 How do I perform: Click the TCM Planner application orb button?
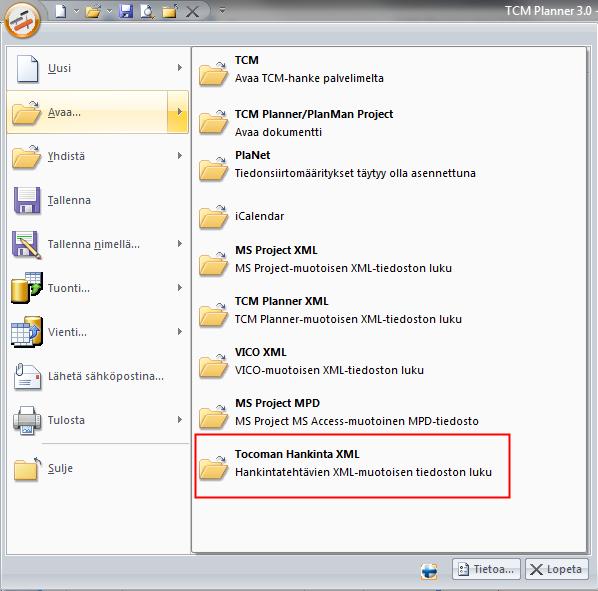coord(22,20)
